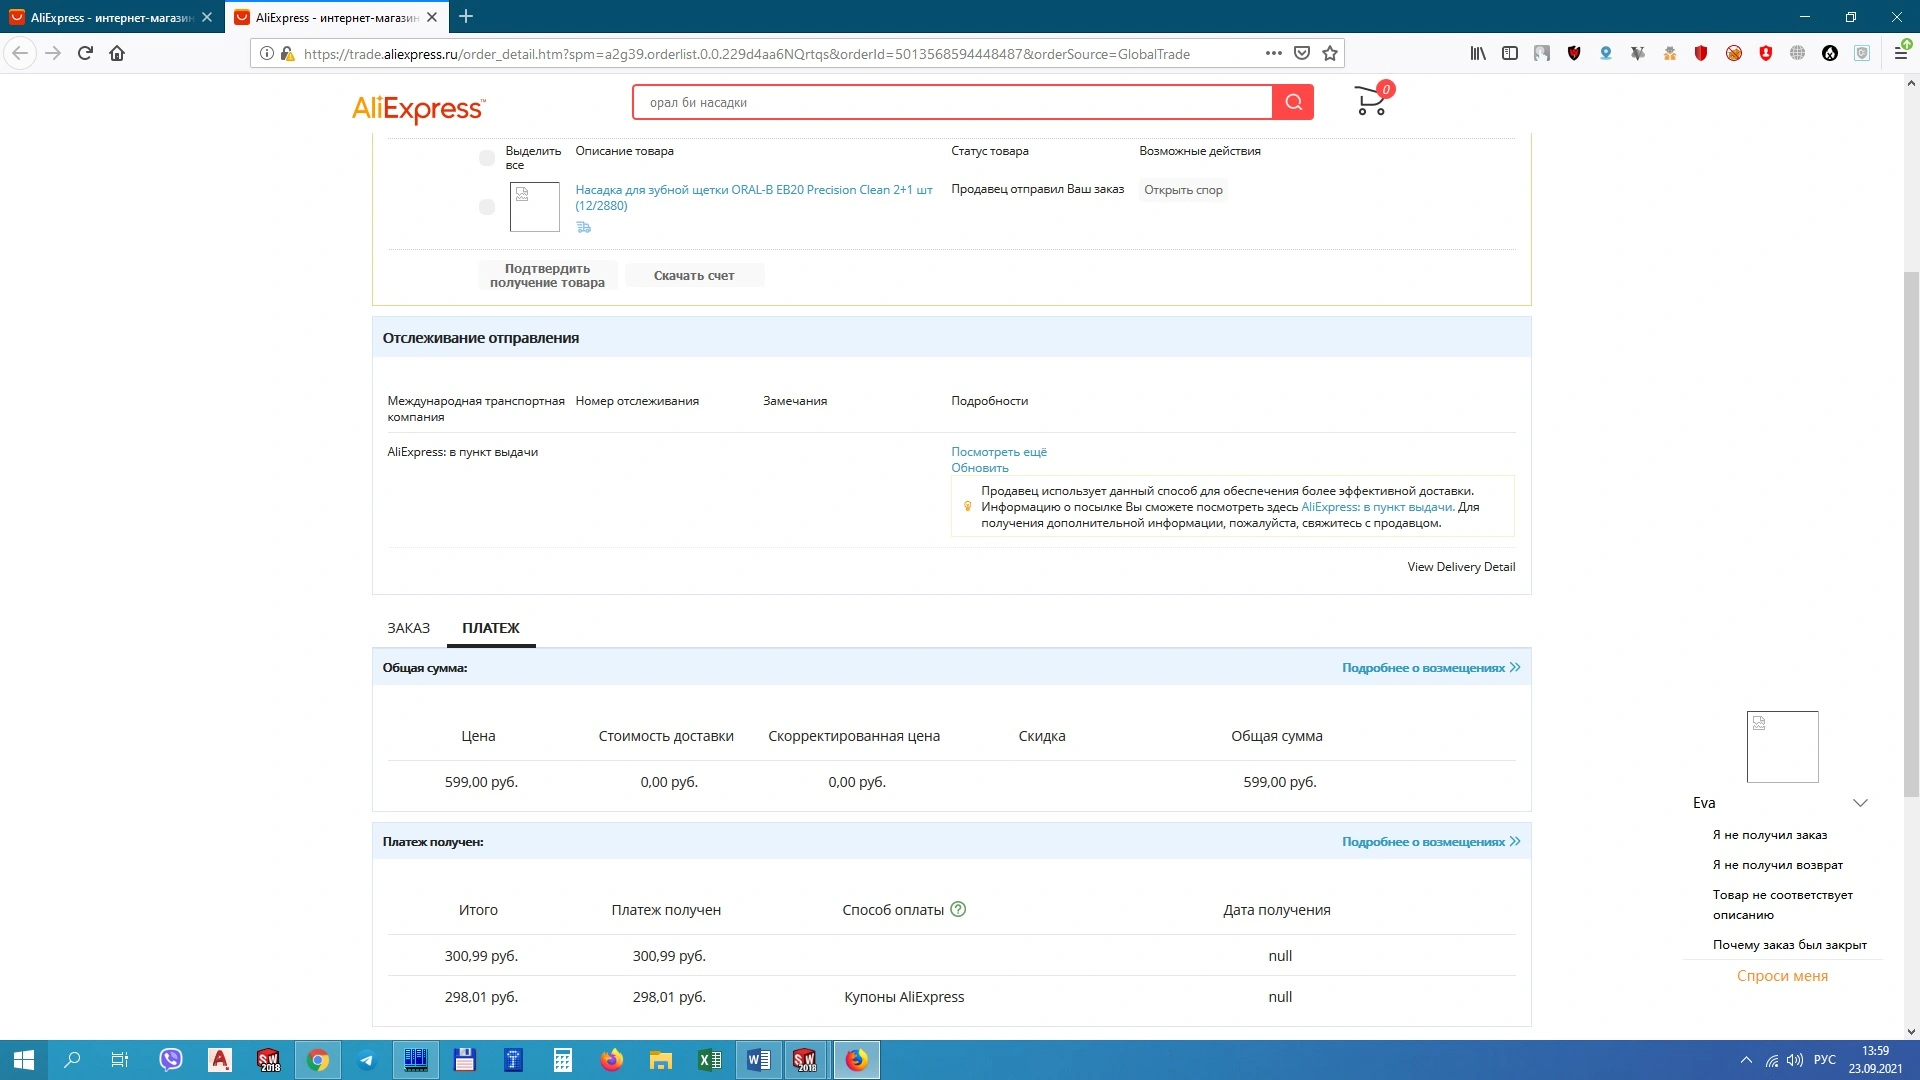Open the Firefox hamburger menu
1920x1080 pixels.
pyautogui.click(x=1901, y=54)
